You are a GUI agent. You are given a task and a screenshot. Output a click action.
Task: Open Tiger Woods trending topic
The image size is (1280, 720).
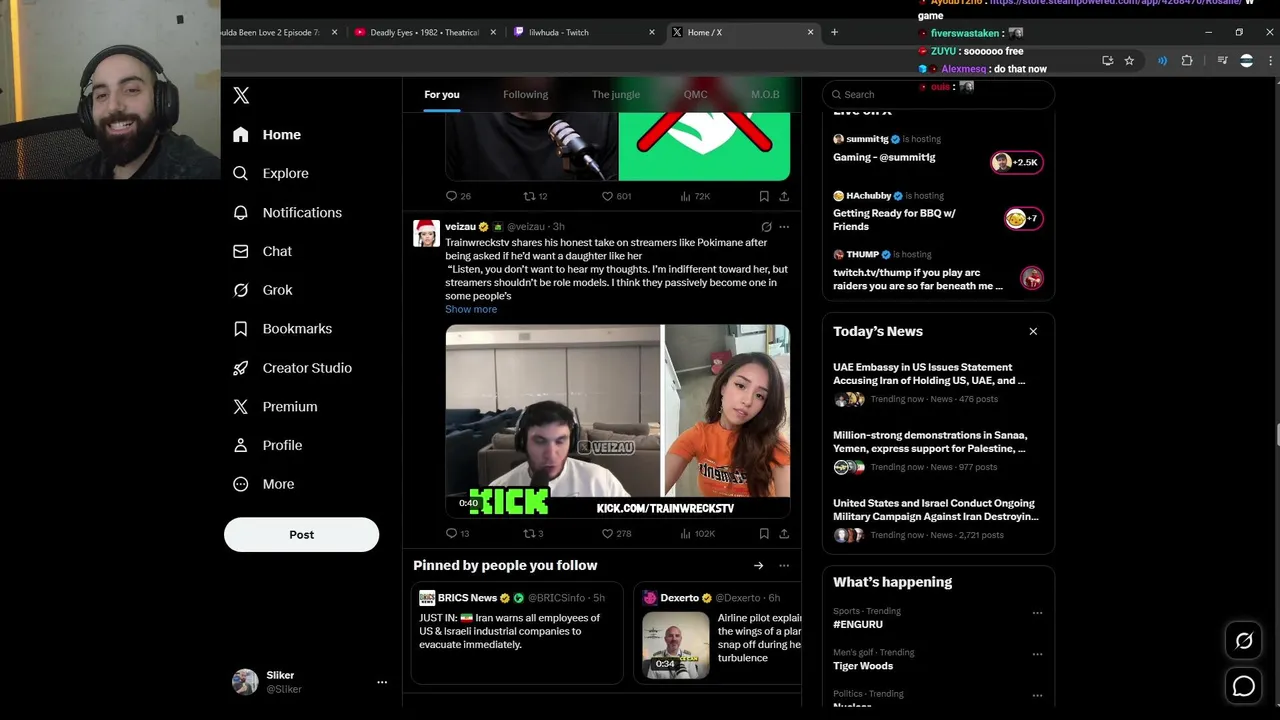click(x=863, y=666)
